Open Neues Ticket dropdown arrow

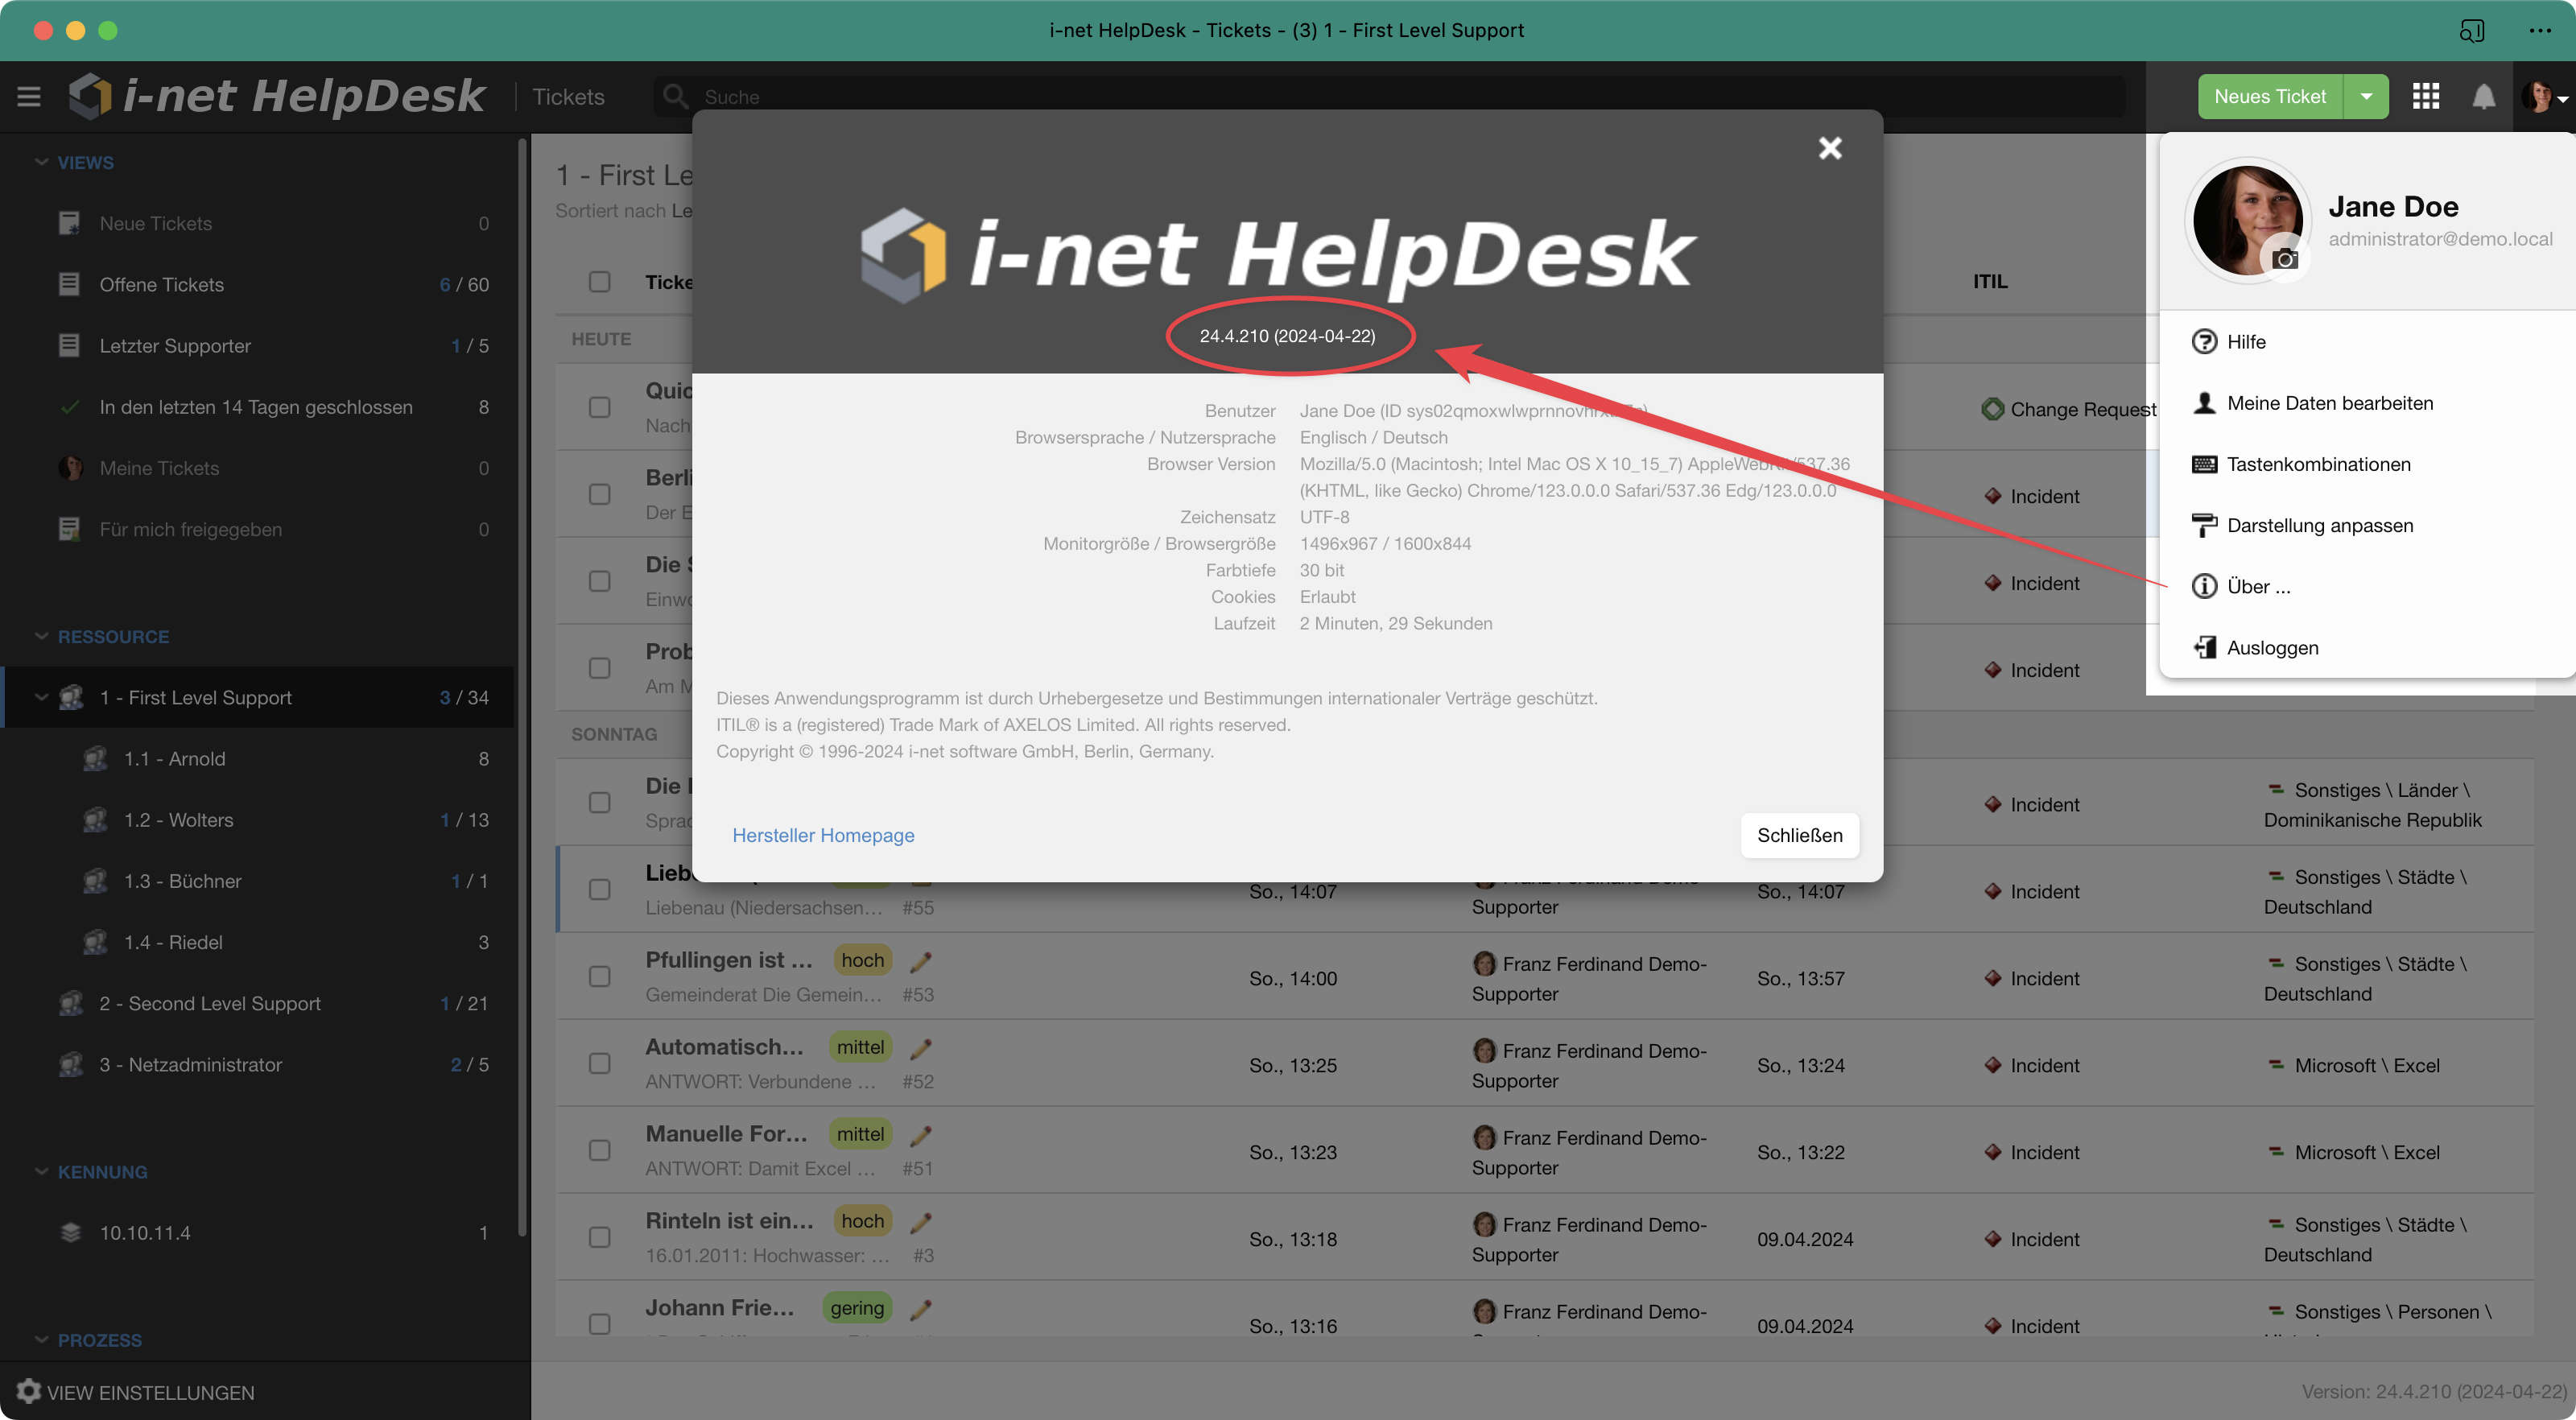point(2366,97)
